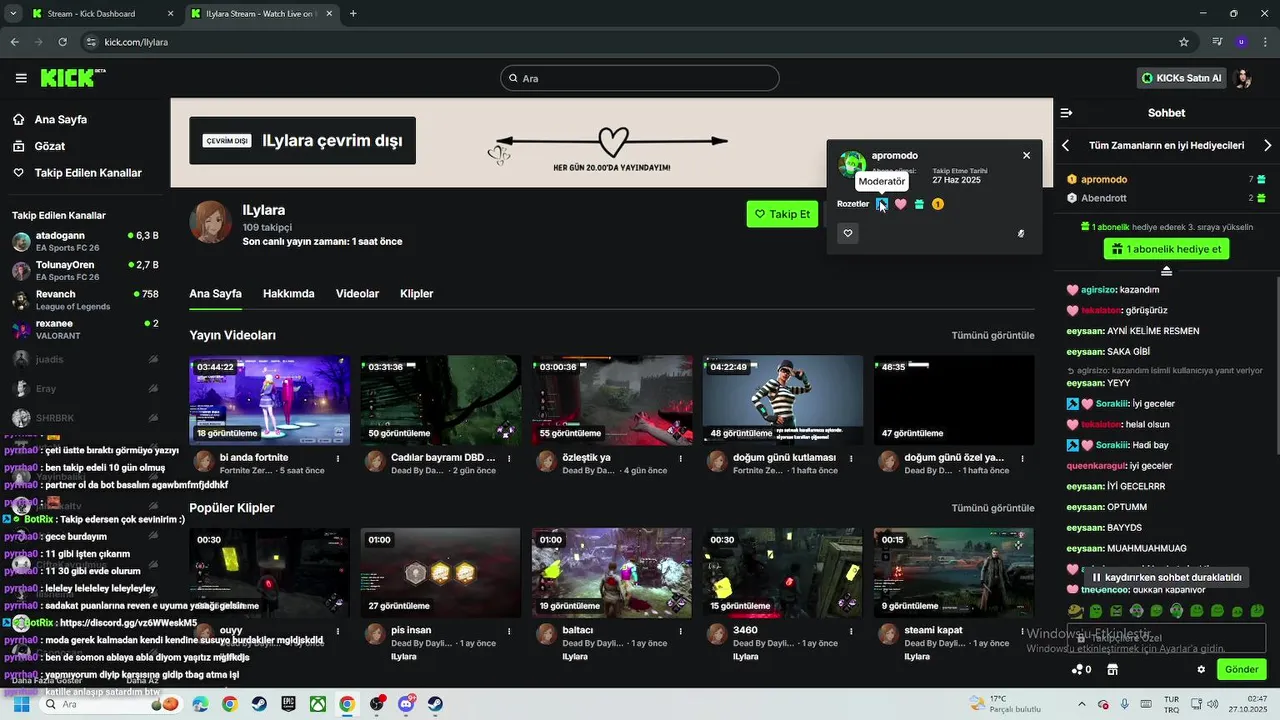Go to Gözat in the sidebar

tap(40, 146)
